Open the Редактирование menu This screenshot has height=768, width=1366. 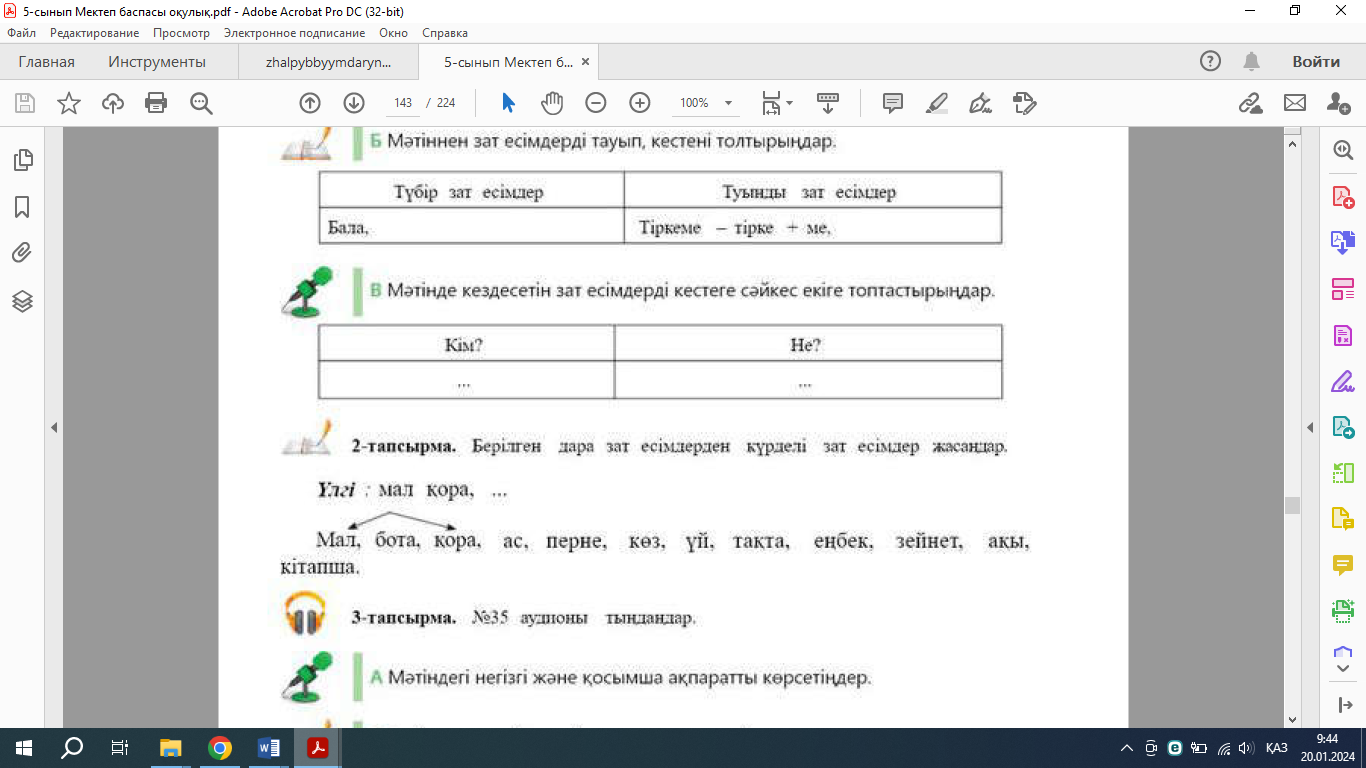pos(95,33)
